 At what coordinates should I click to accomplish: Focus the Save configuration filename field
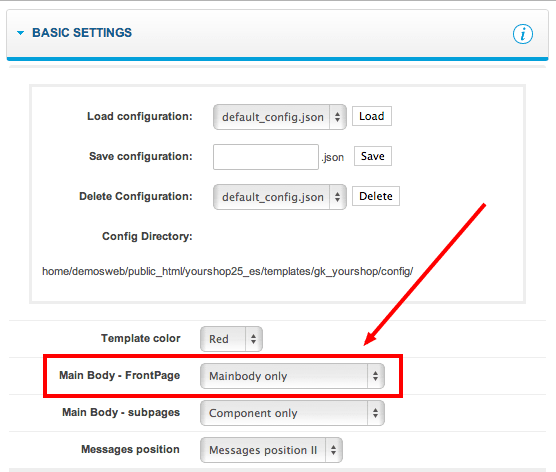pos(266,157)
